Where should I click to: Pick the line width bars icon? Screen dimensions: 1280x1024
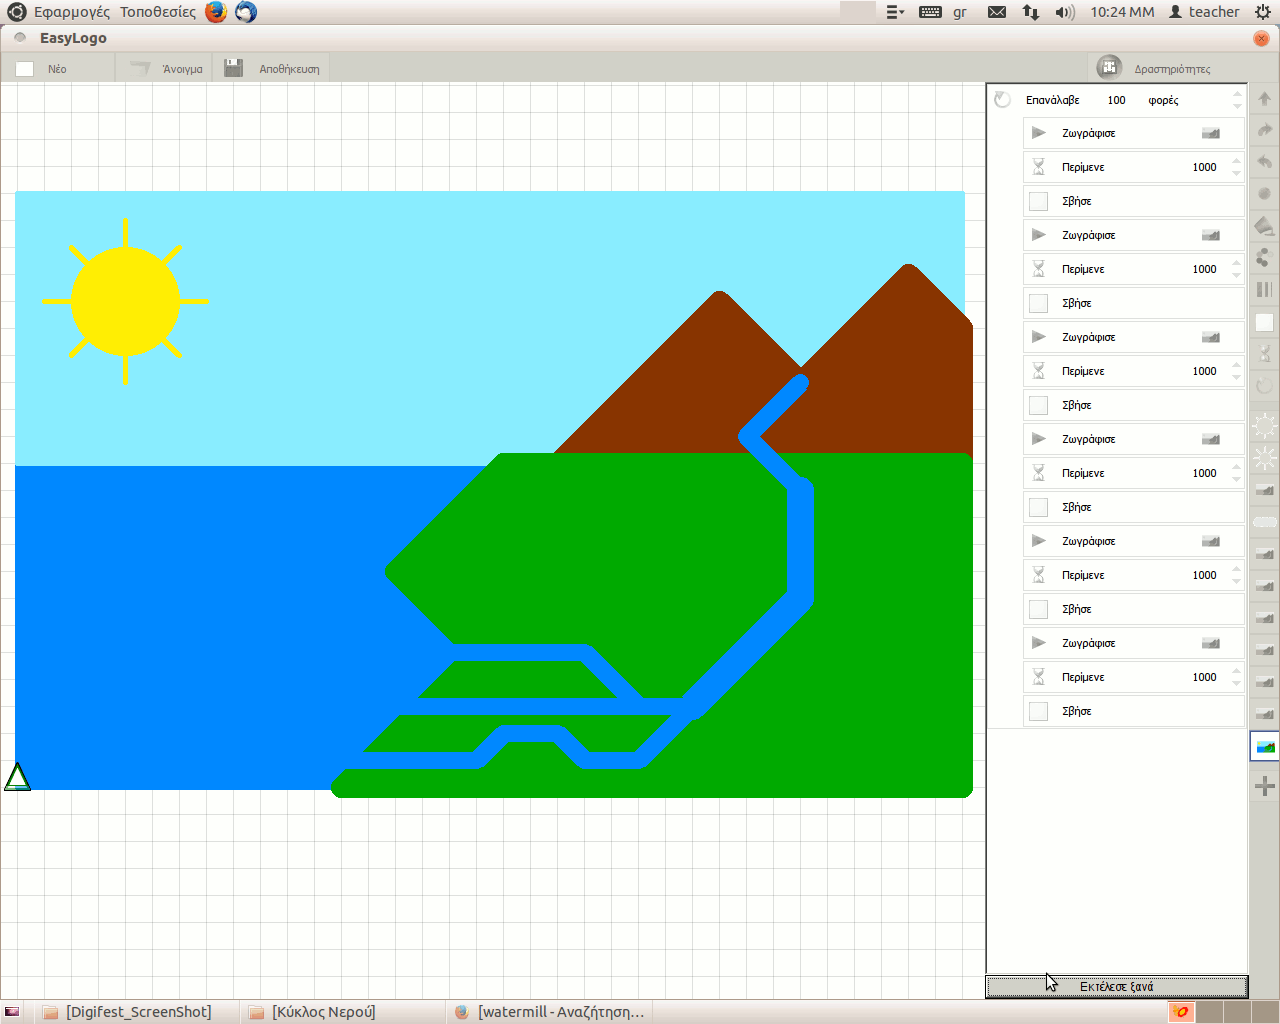1264,290
